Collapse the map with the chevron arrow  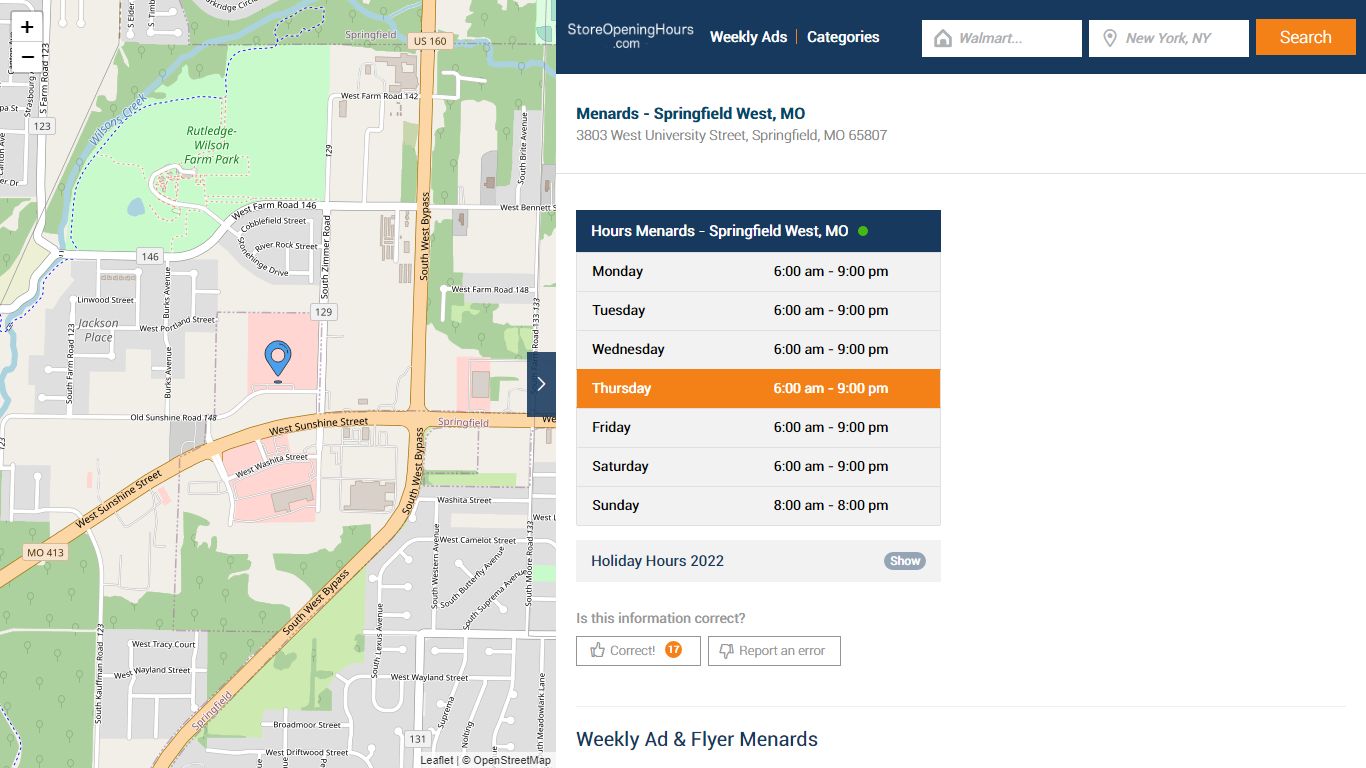click(541, 384)
